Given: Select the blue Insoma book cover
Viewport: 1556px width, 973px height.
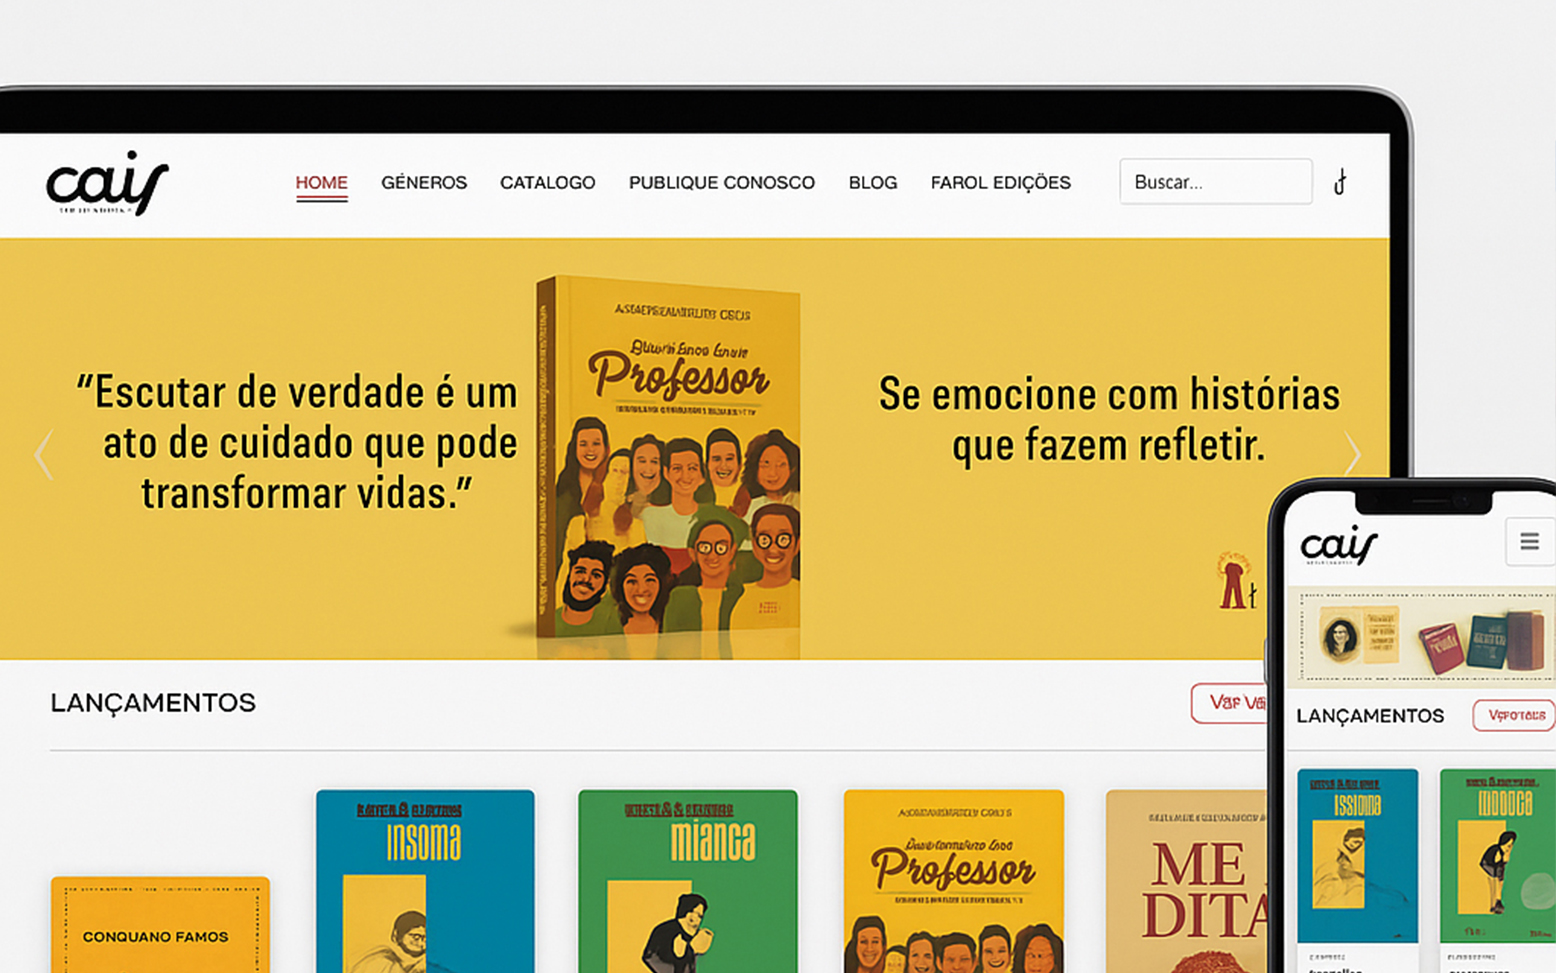Looking at the screenshot, I should (x=425, y=881).
